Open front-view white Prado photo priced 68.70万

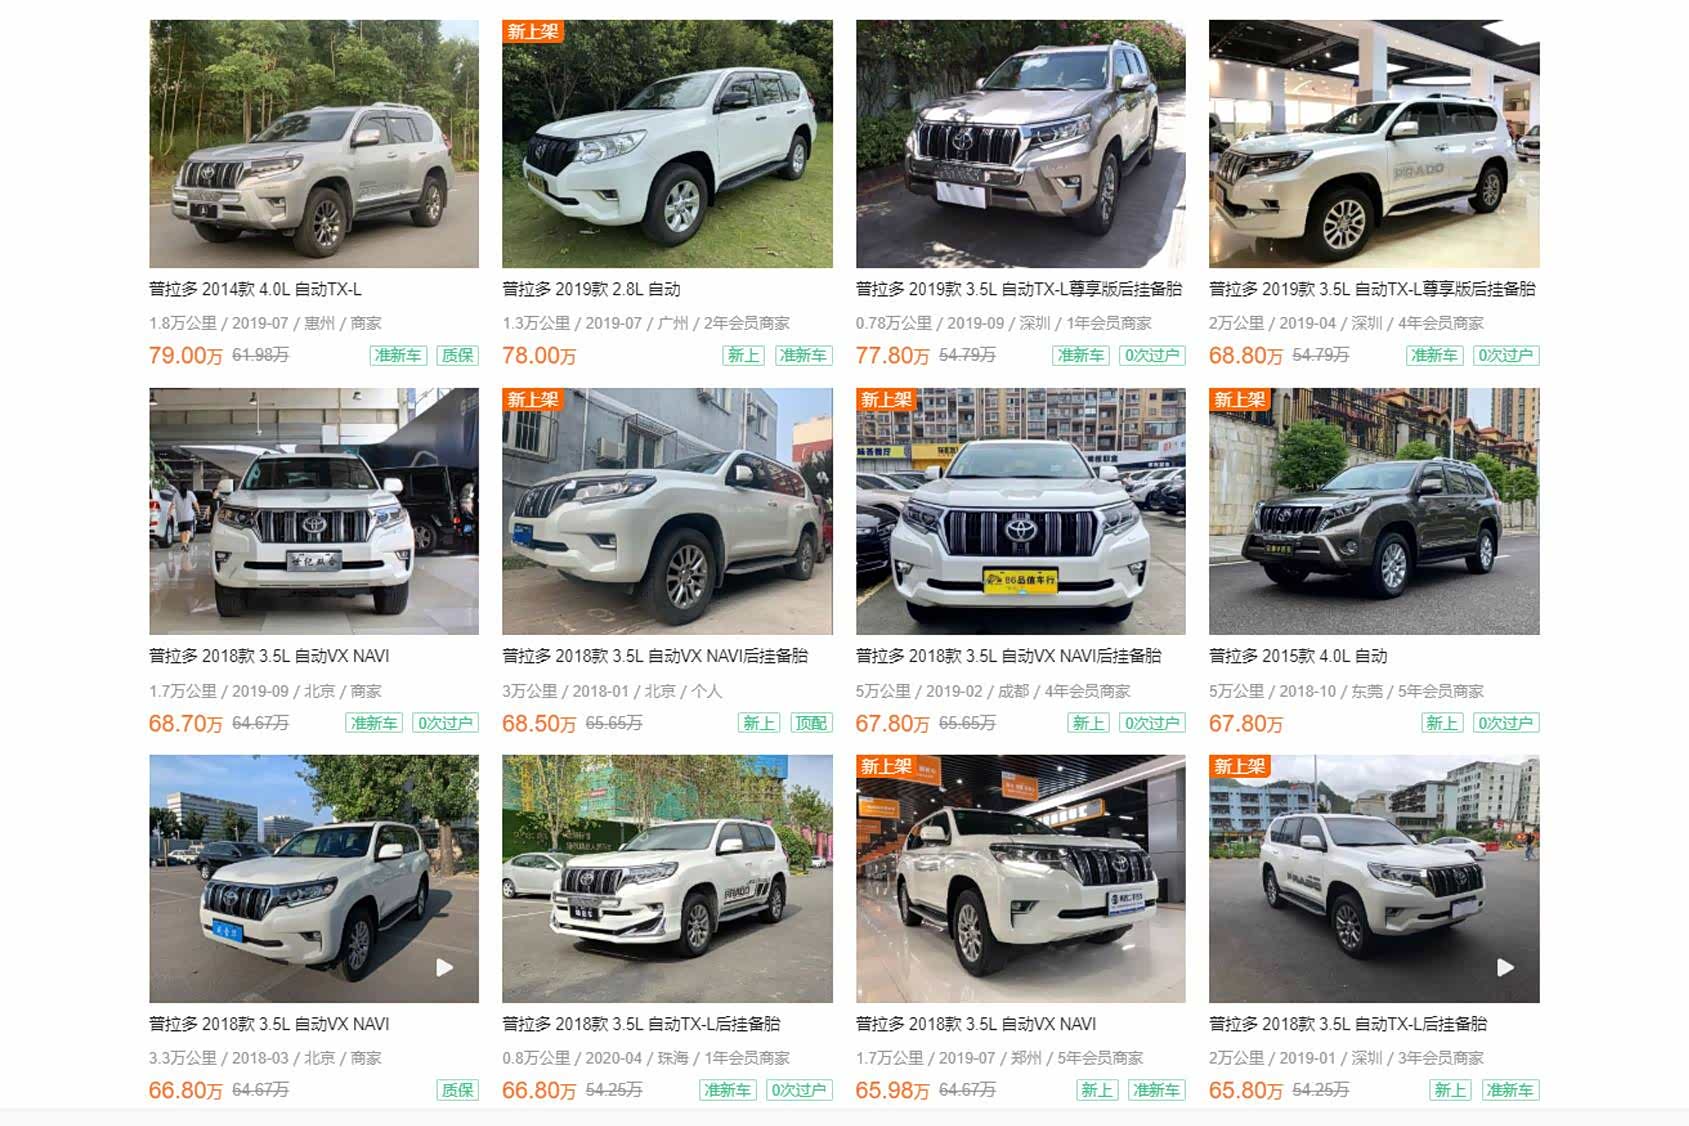click(314, 511)
